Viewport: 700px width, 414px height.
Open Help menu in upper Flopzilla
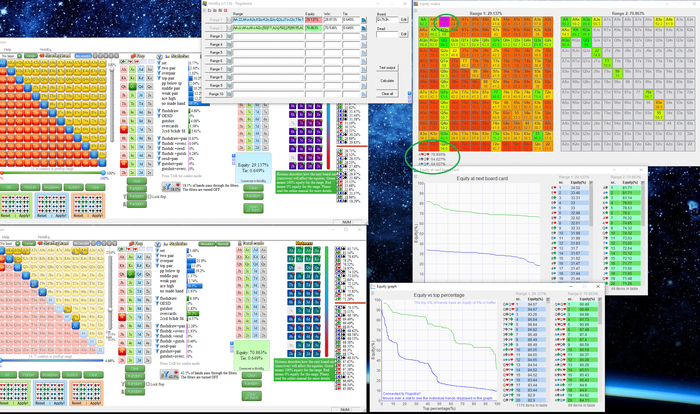8,50
